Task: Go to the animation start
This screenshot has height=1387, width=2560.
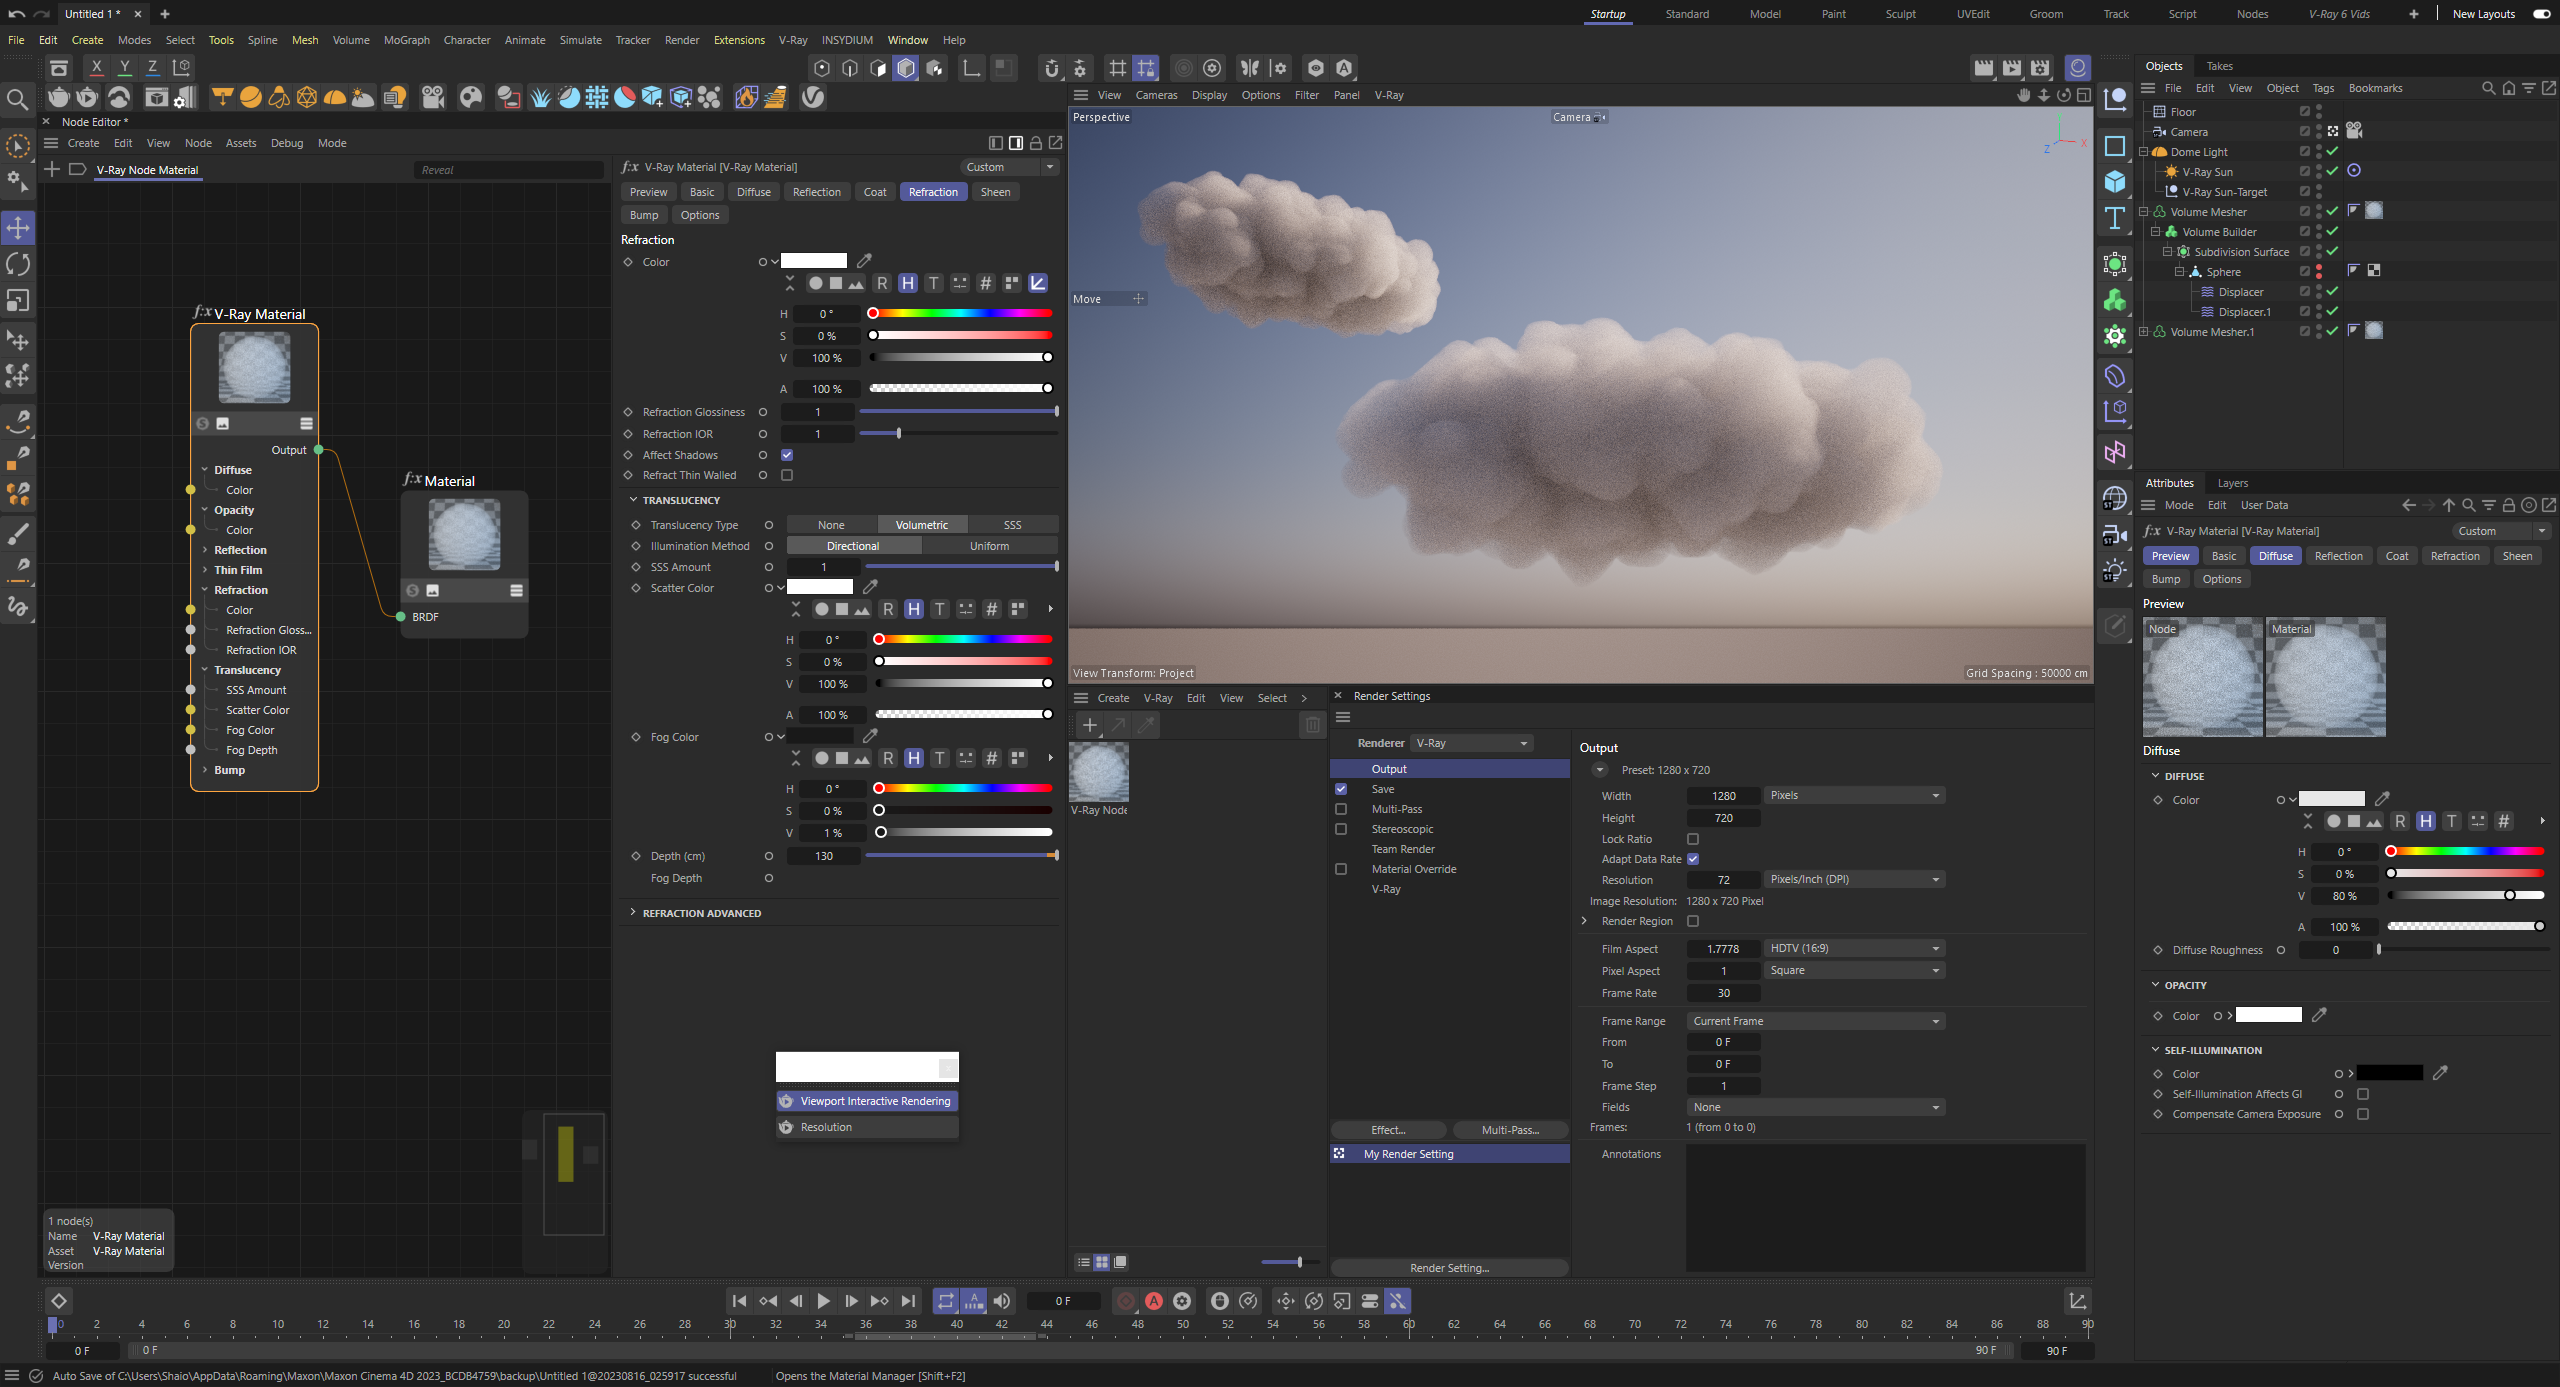Action: 739,1301
